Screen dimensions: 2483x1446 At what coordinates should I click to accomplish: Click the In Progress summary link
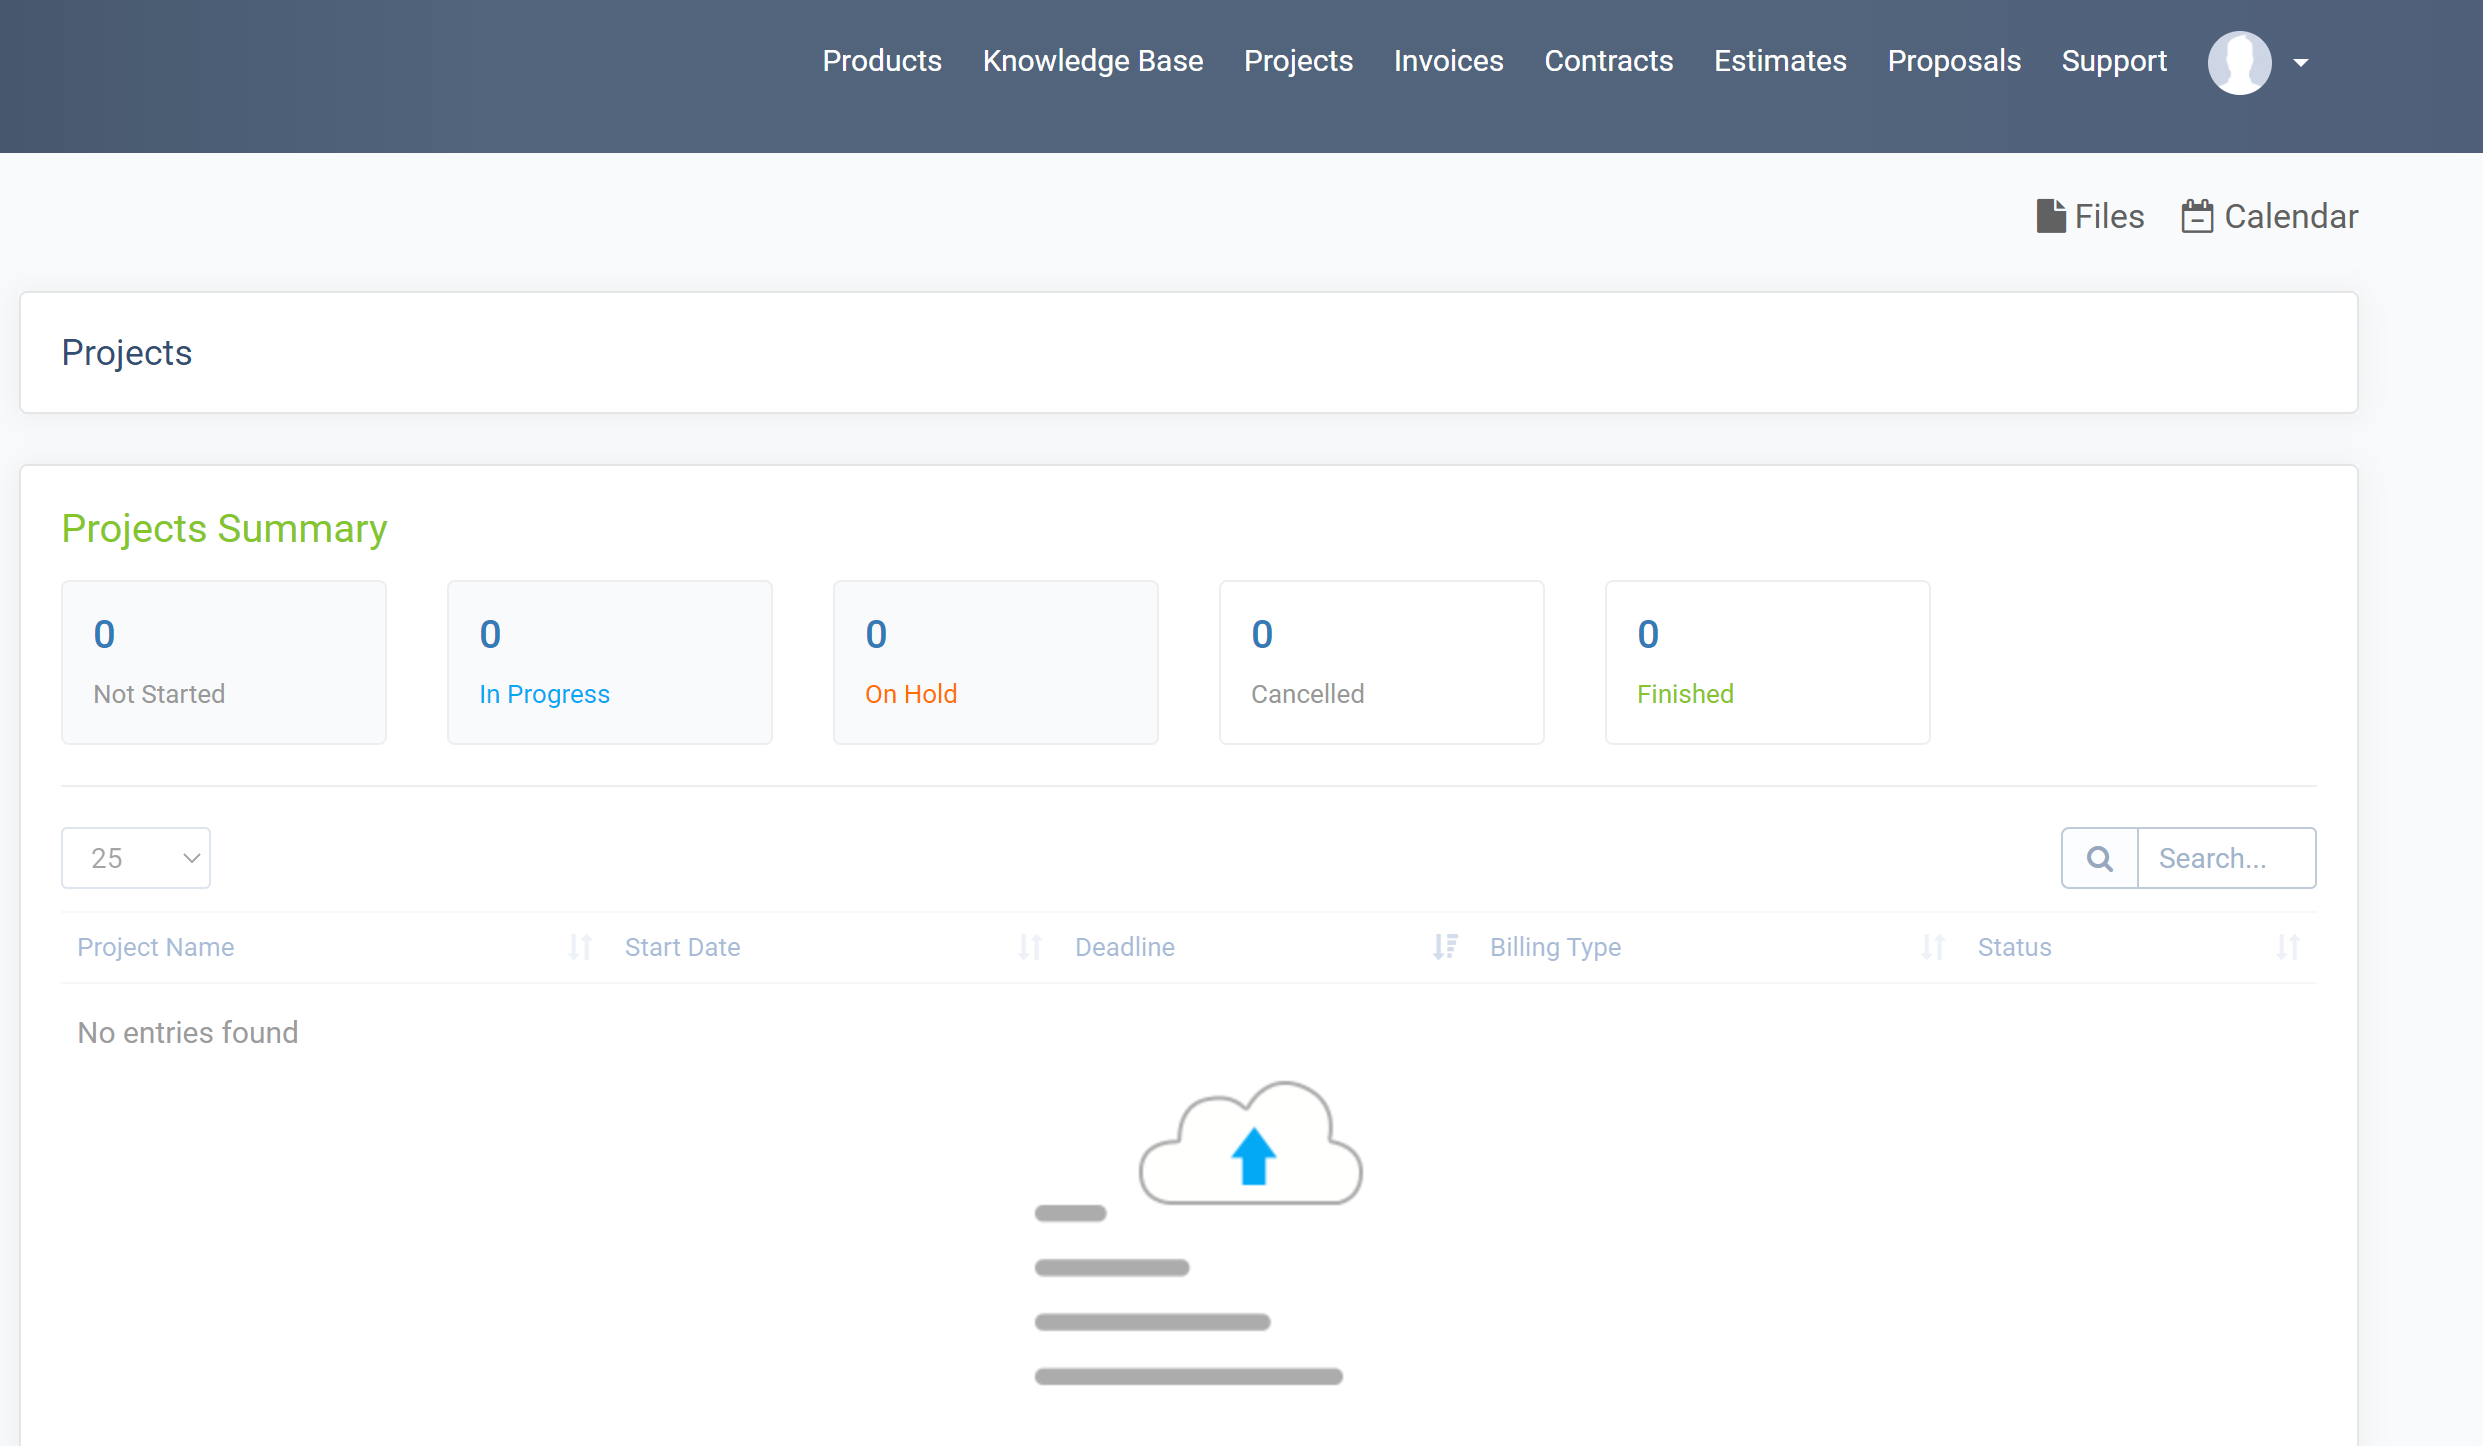point(544,694)
